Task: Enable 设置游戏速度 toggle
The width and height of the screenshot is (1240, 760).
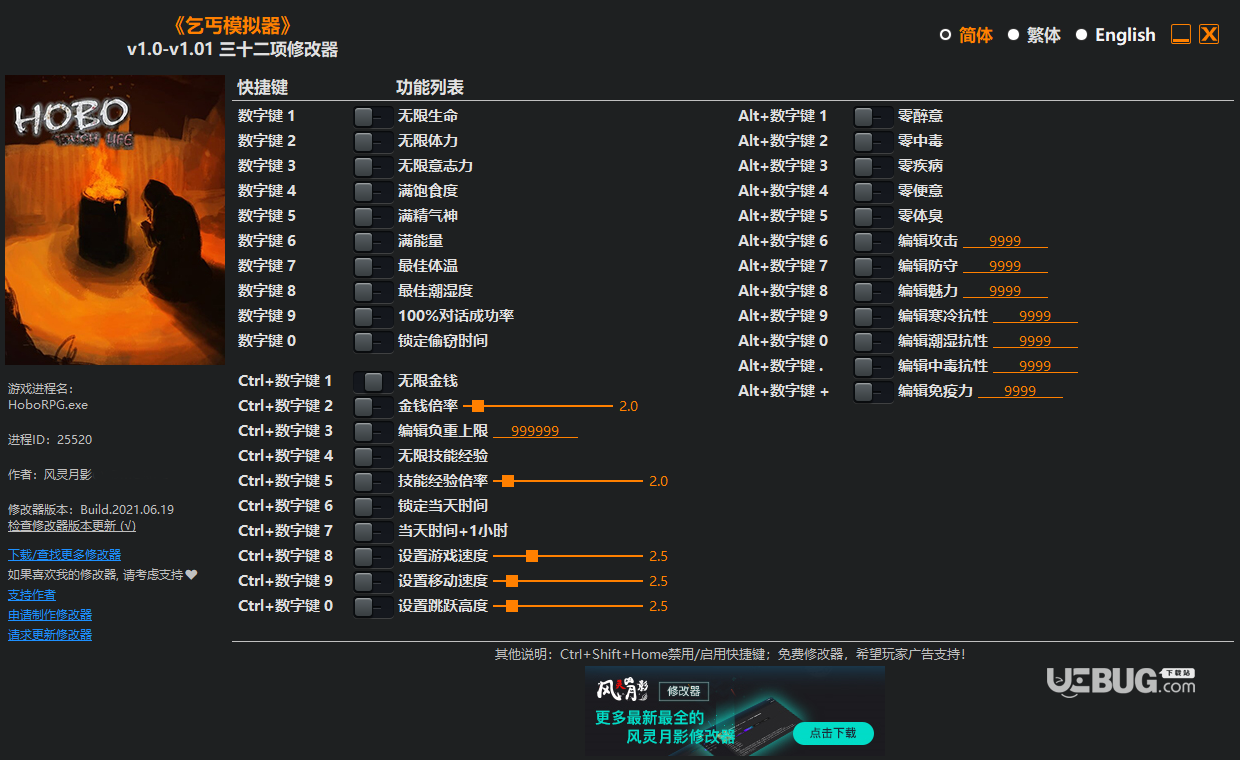Action: click(374, 556)
